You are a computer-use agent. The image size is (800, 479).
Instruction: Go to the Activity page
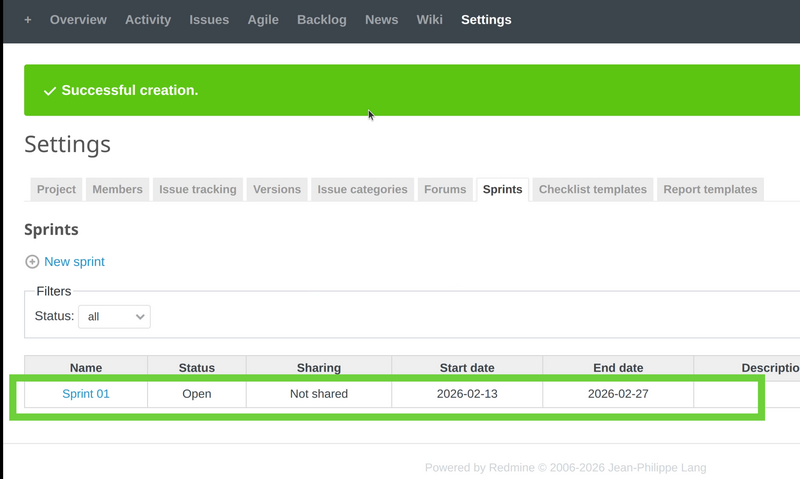148,20
